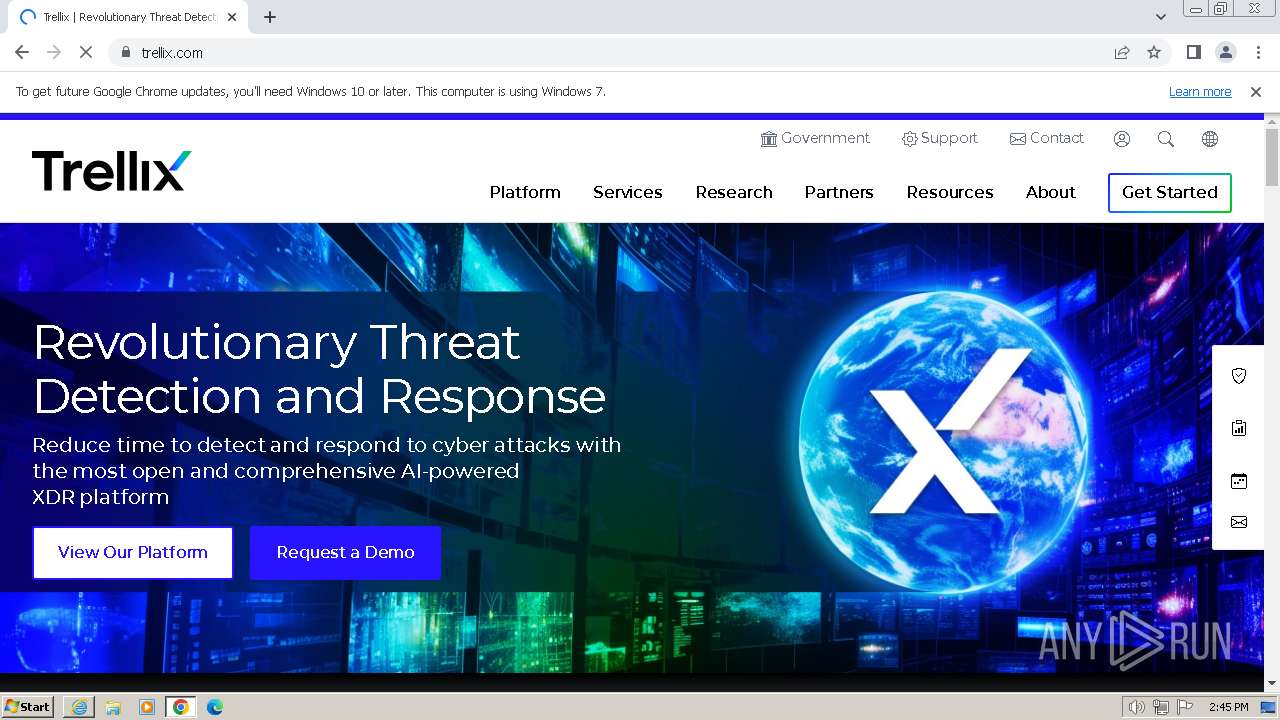The width and height of the screenshot is (1280, 720).
Task: Close the Trellix browser tab
Action: (233, 17)
